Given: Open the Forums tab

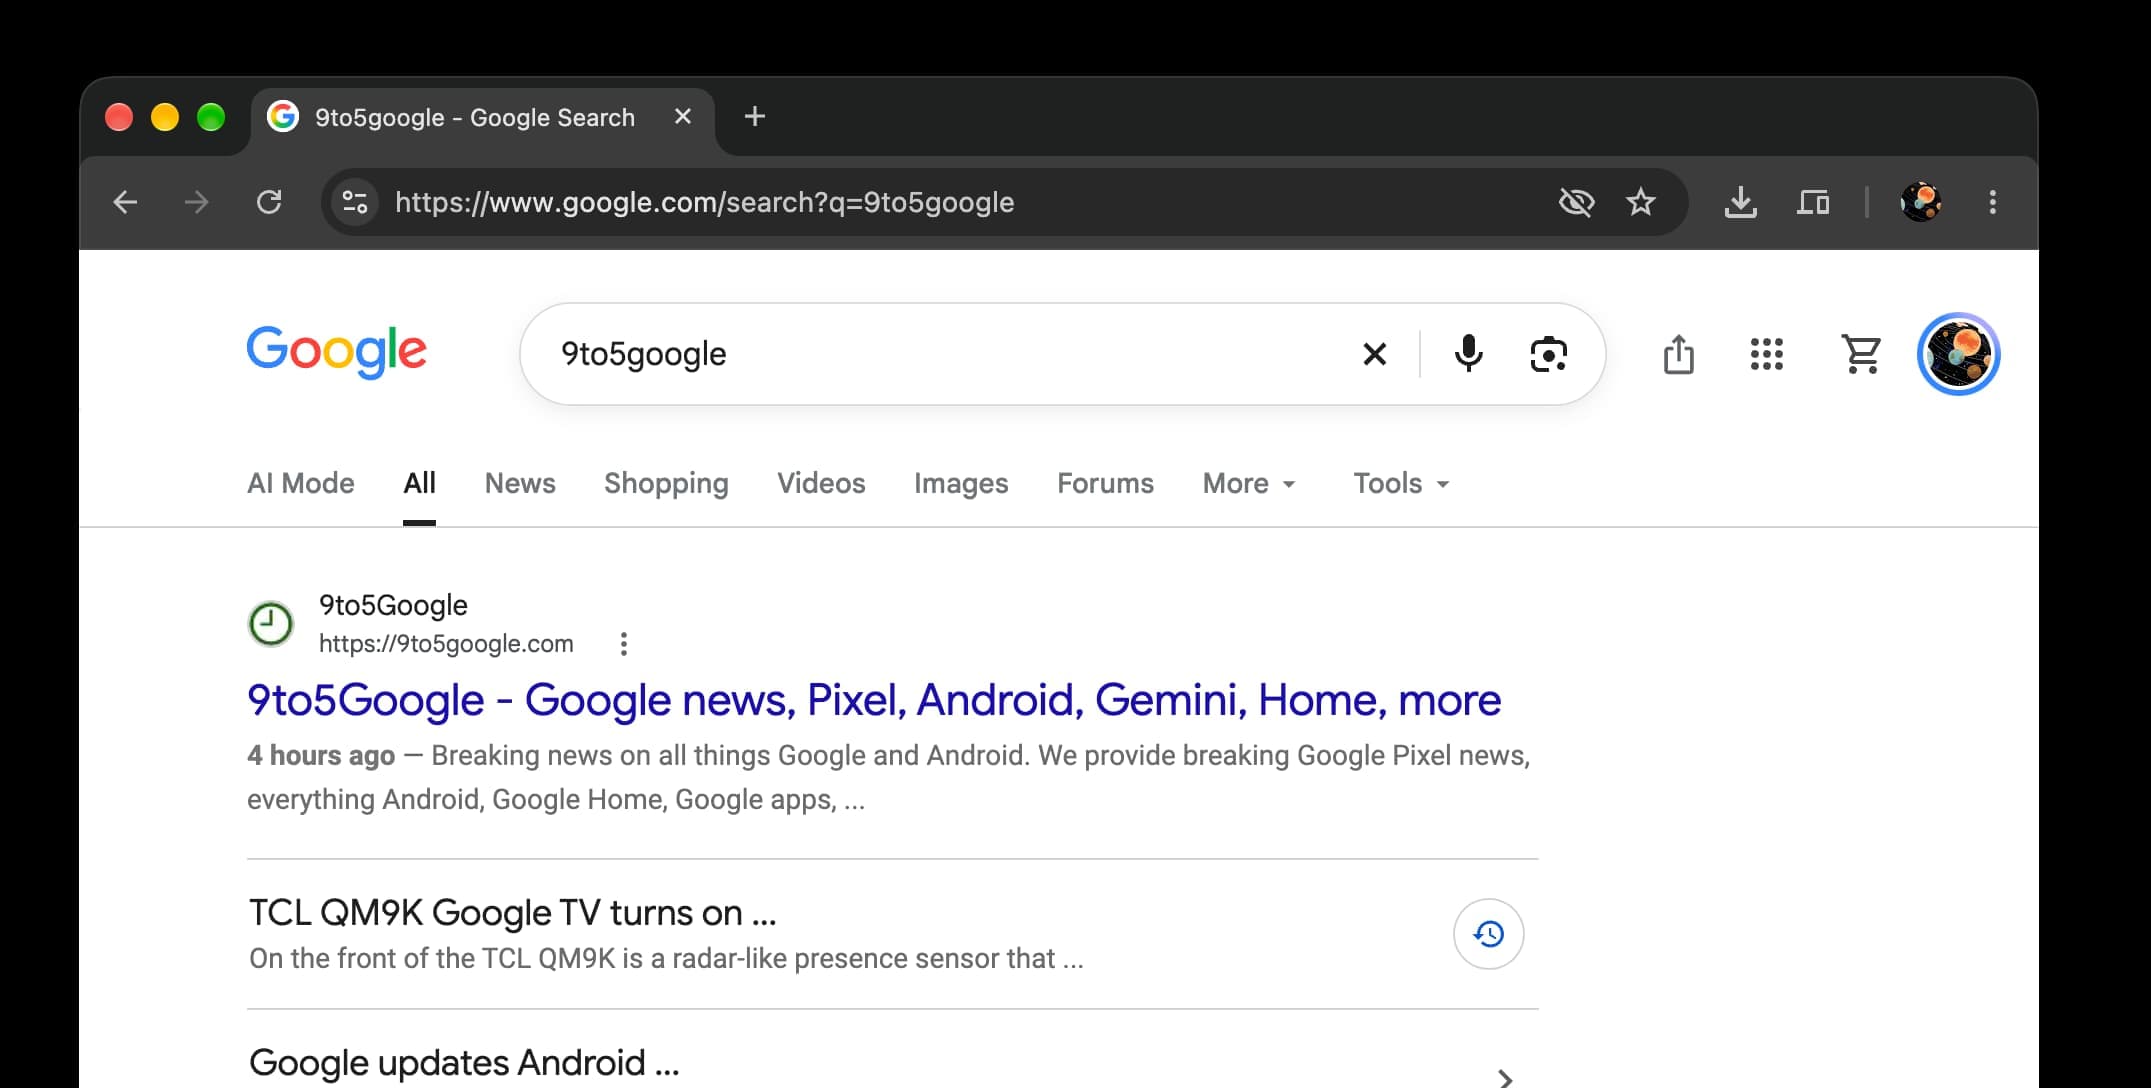Looking at the screenshot, I should (x=1105, y=484).
